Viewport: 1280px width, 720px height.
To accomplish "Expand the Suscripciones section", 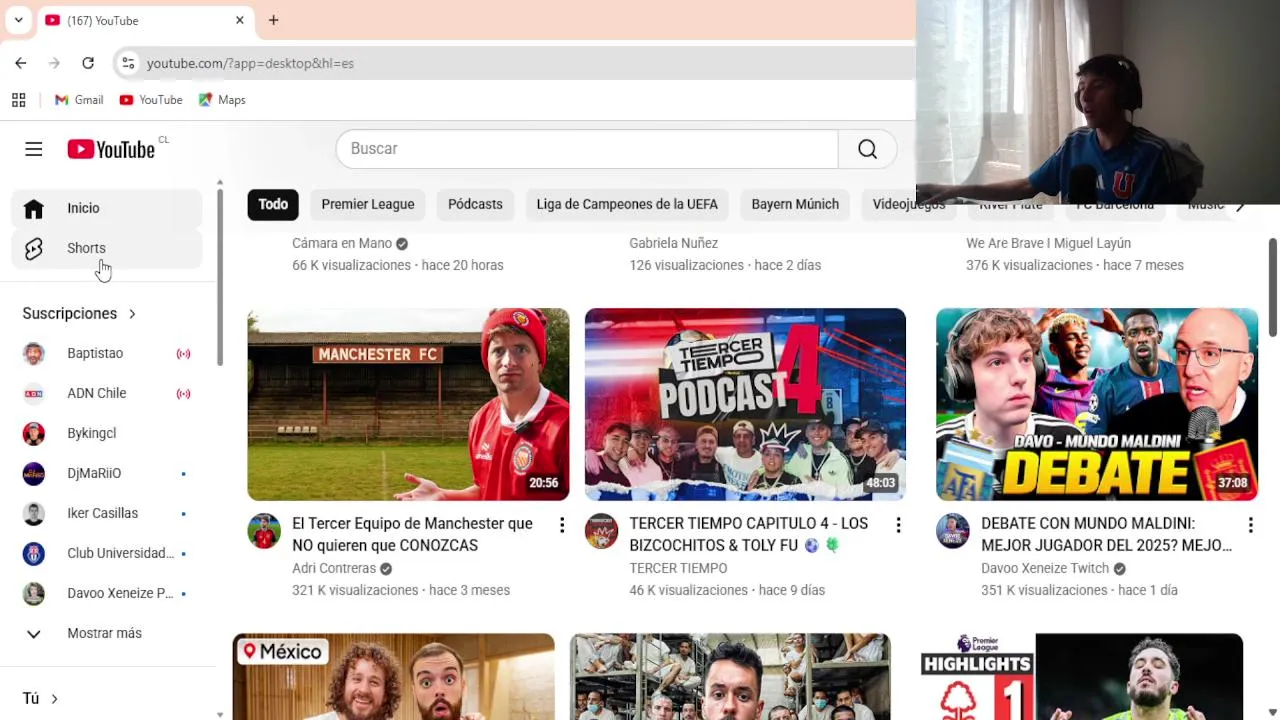I will [x=79, y=313].
